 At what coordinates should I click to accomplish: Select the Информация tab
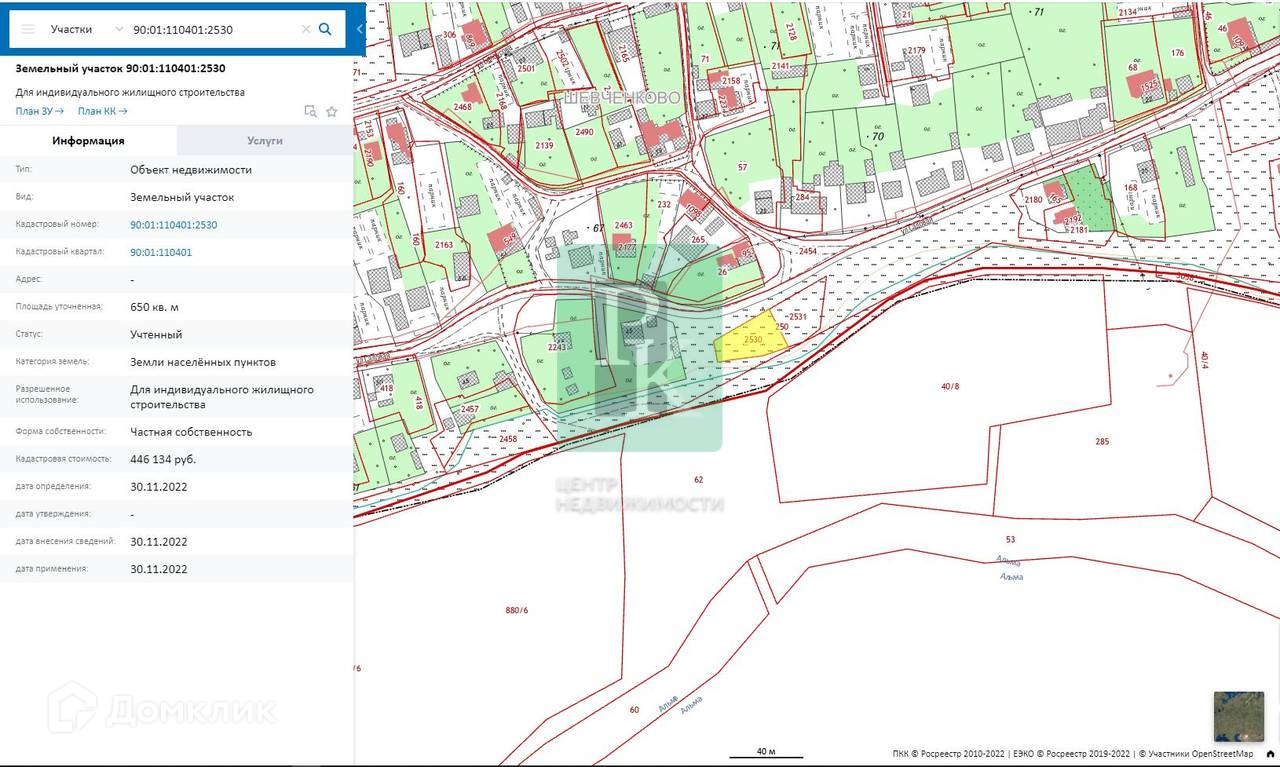[88, 141]
